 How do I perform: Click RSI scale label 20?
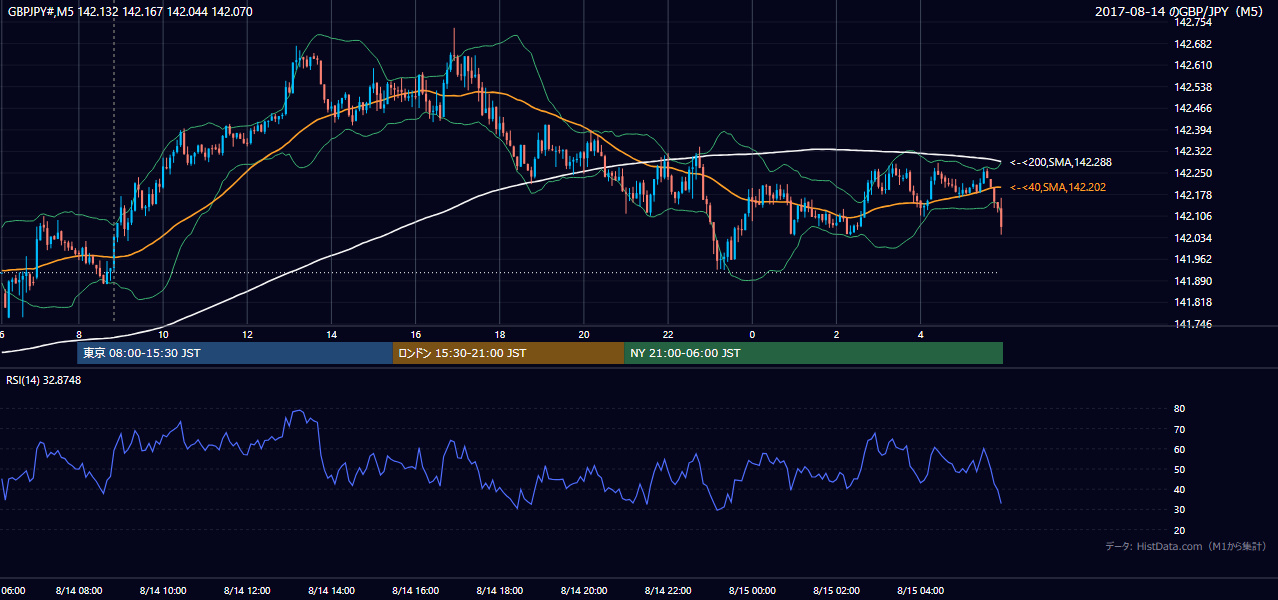tap(1179, 530)
